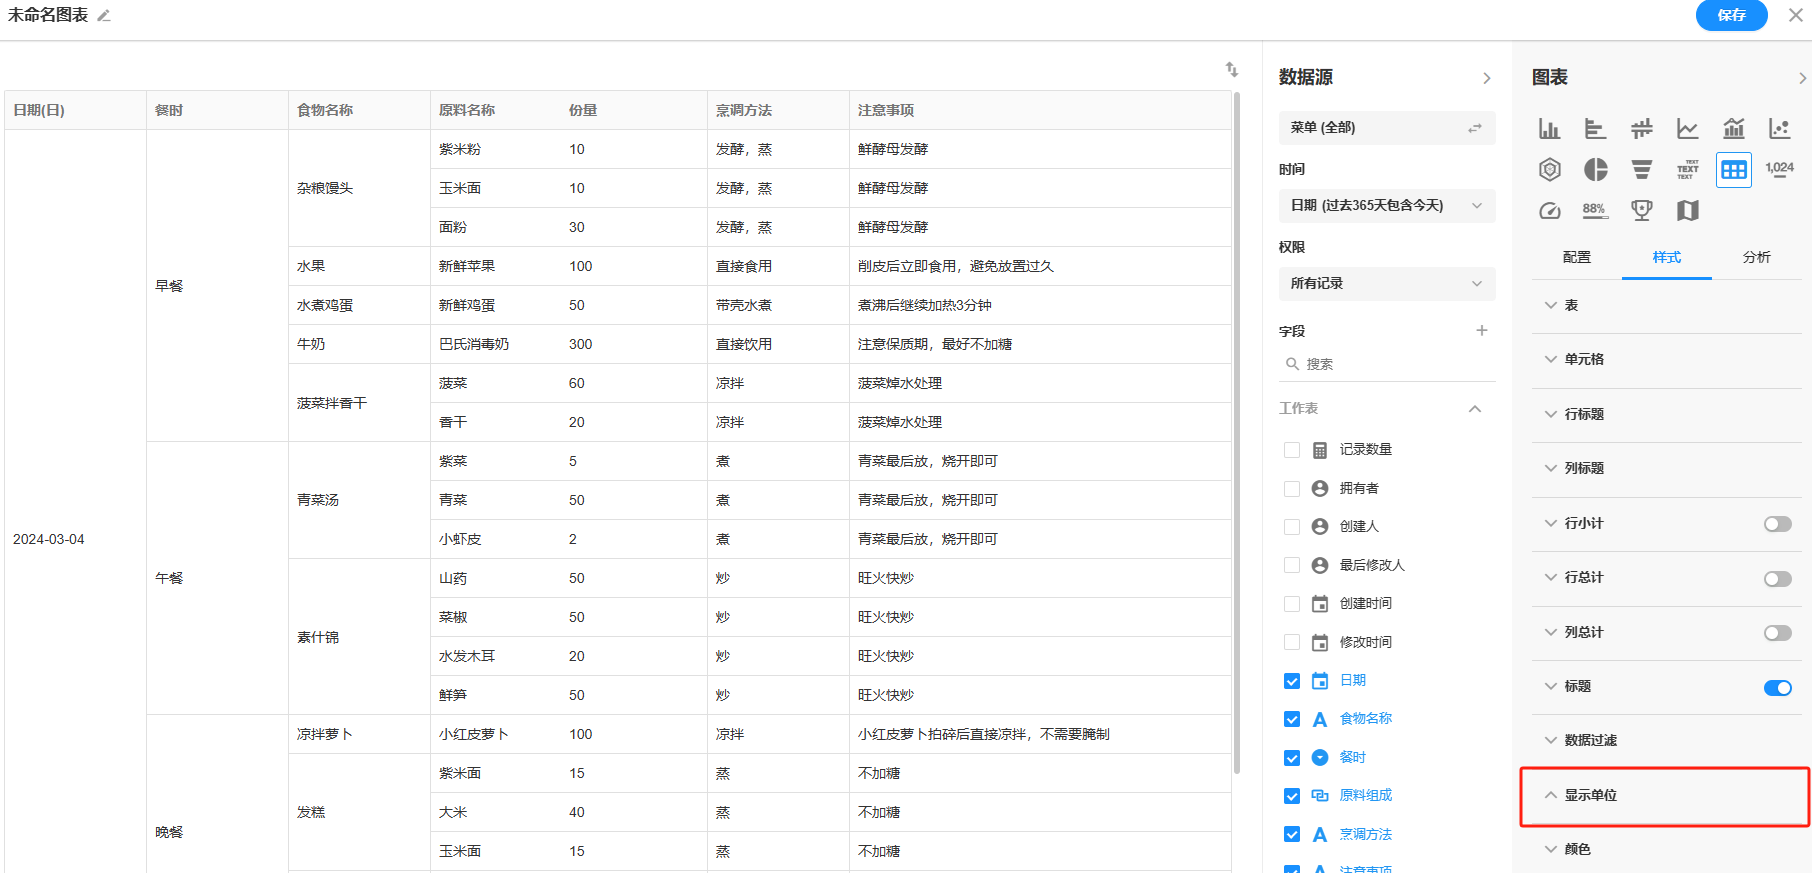Uncheck the 日期 field checkbox

1292,681
